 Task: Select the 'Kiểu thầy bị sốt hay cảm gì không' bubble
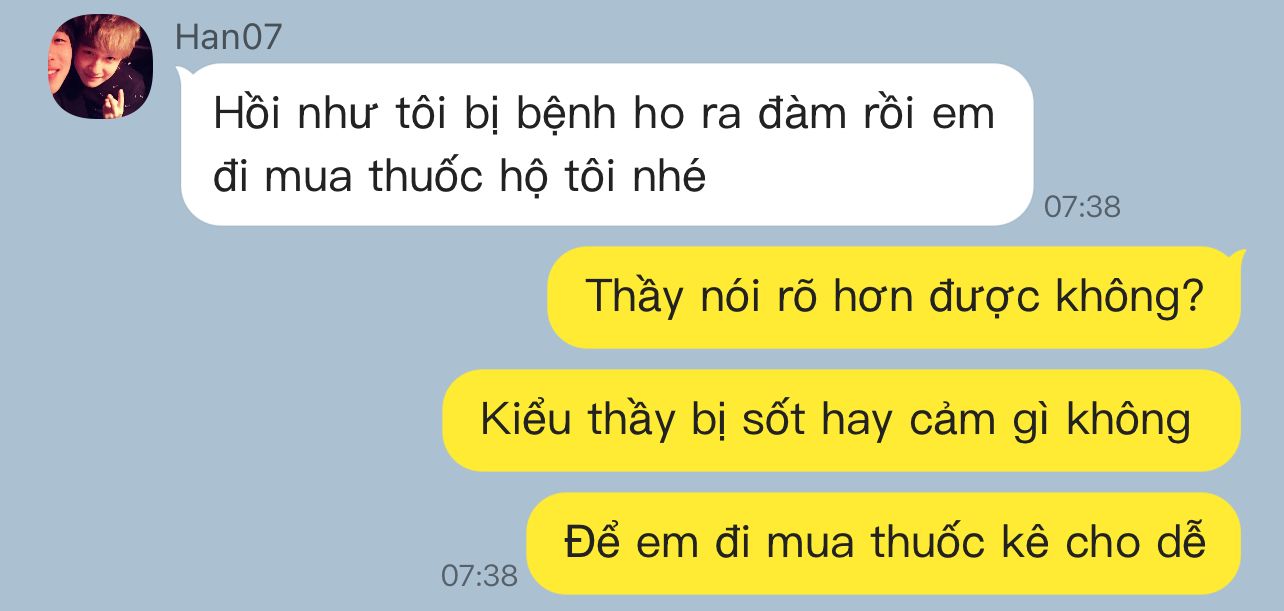tap(841, 420)
